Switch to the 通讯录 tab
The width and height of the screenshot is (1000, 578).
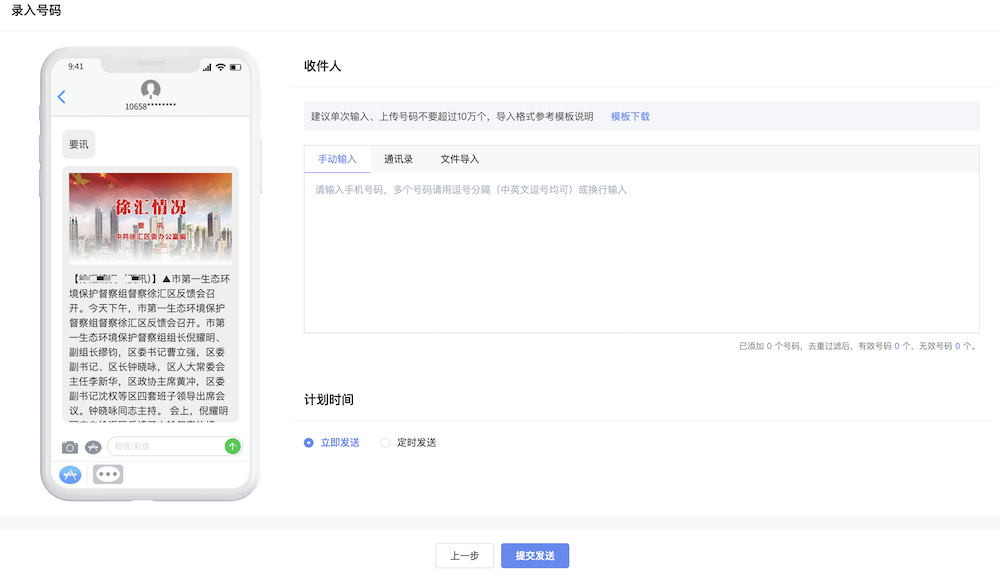click(x=399, y=158)
